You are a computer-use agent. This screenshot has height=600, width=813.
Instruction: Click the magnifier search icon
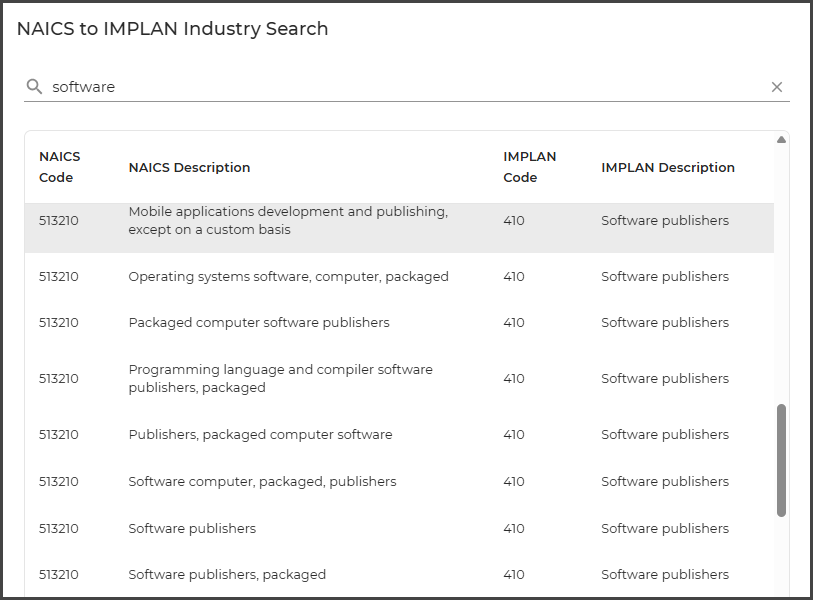tap(34, 87)
